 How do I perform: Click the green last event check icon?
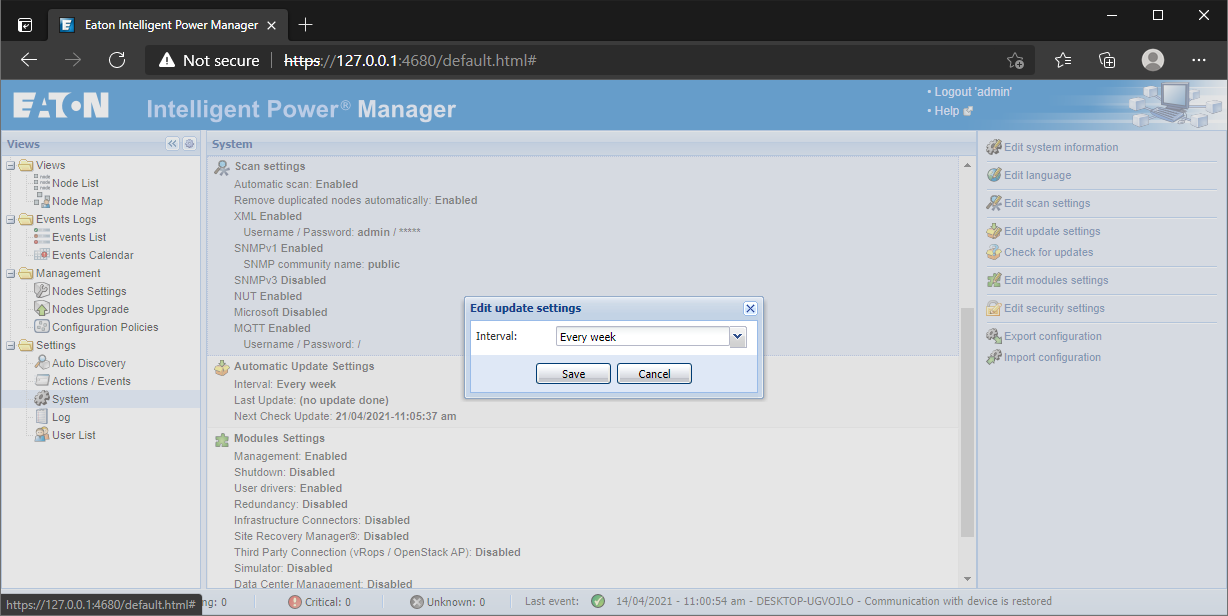[x=598, y=601]
